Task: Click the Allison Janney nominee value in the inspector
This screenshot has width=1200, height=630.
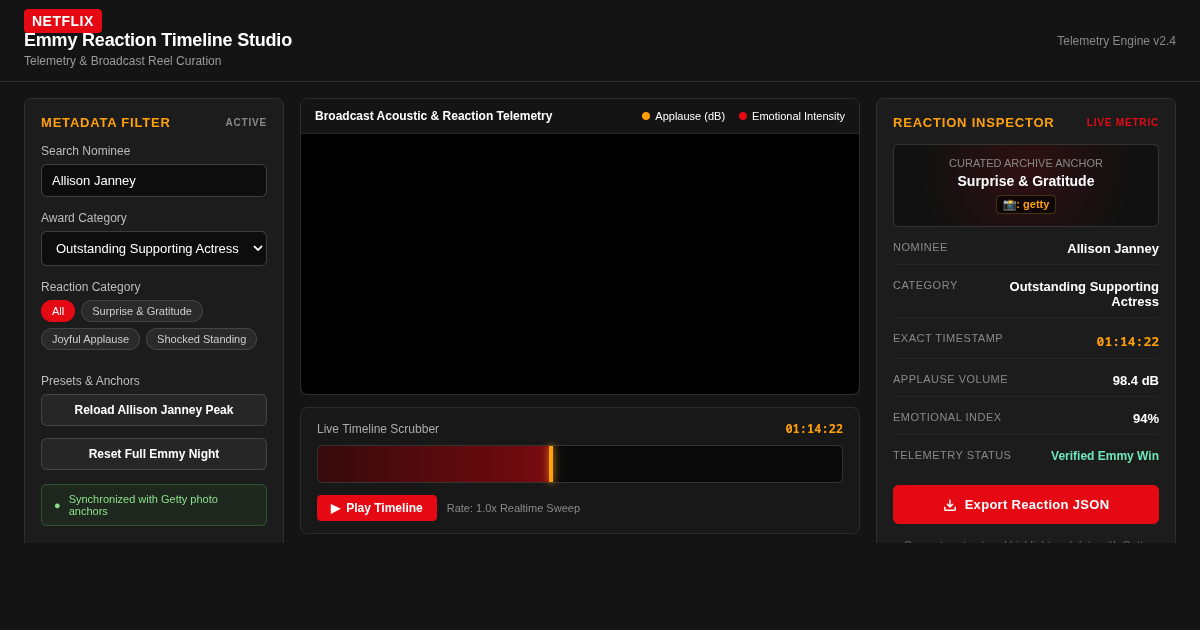Action: [x=1113, y=248]
